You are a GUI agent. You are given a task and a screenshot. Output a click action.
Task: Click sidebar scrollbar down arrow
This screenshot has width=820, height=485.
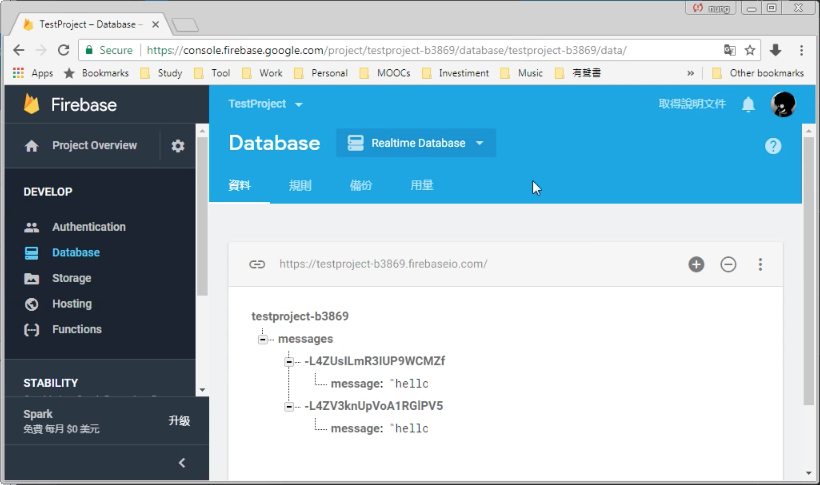tap(202, 390)
